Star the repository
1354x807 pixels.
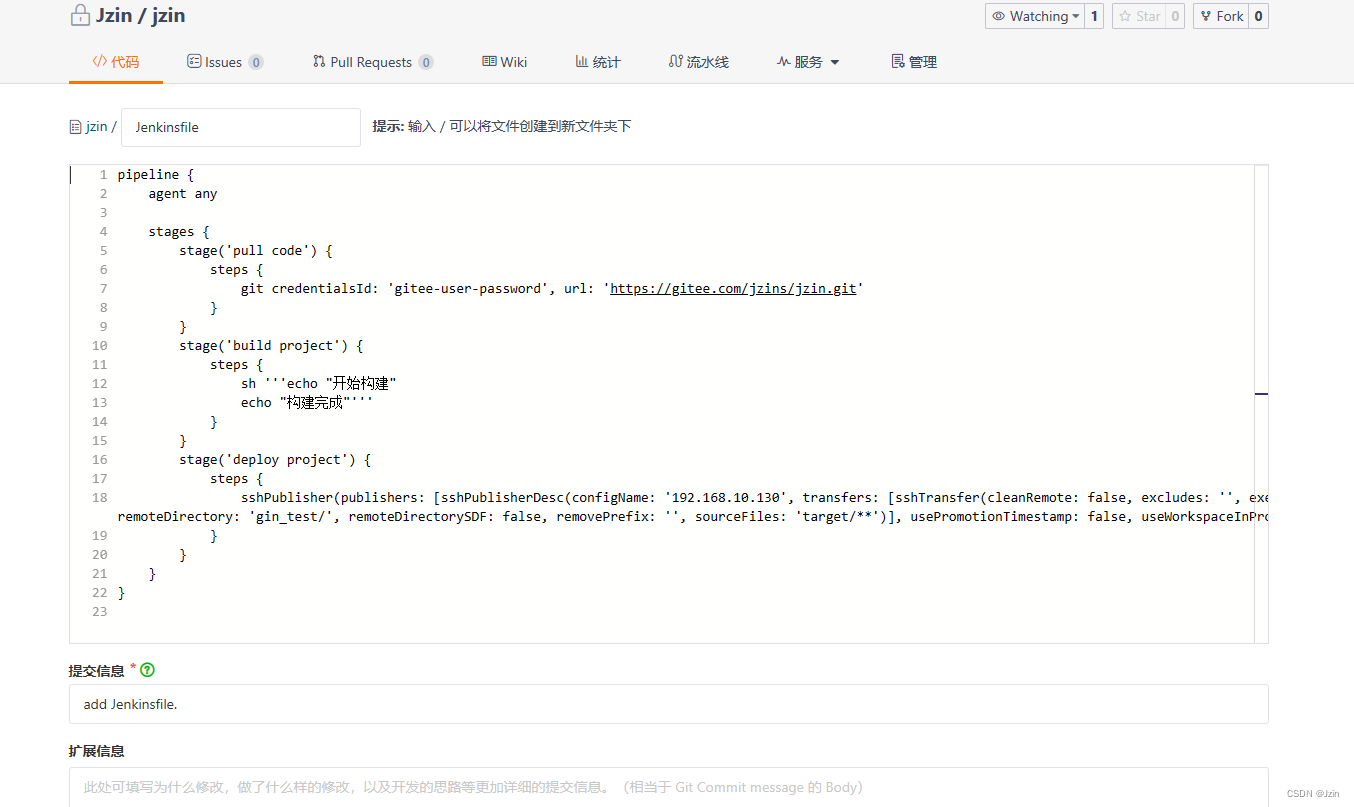[x=1139, y=16]
